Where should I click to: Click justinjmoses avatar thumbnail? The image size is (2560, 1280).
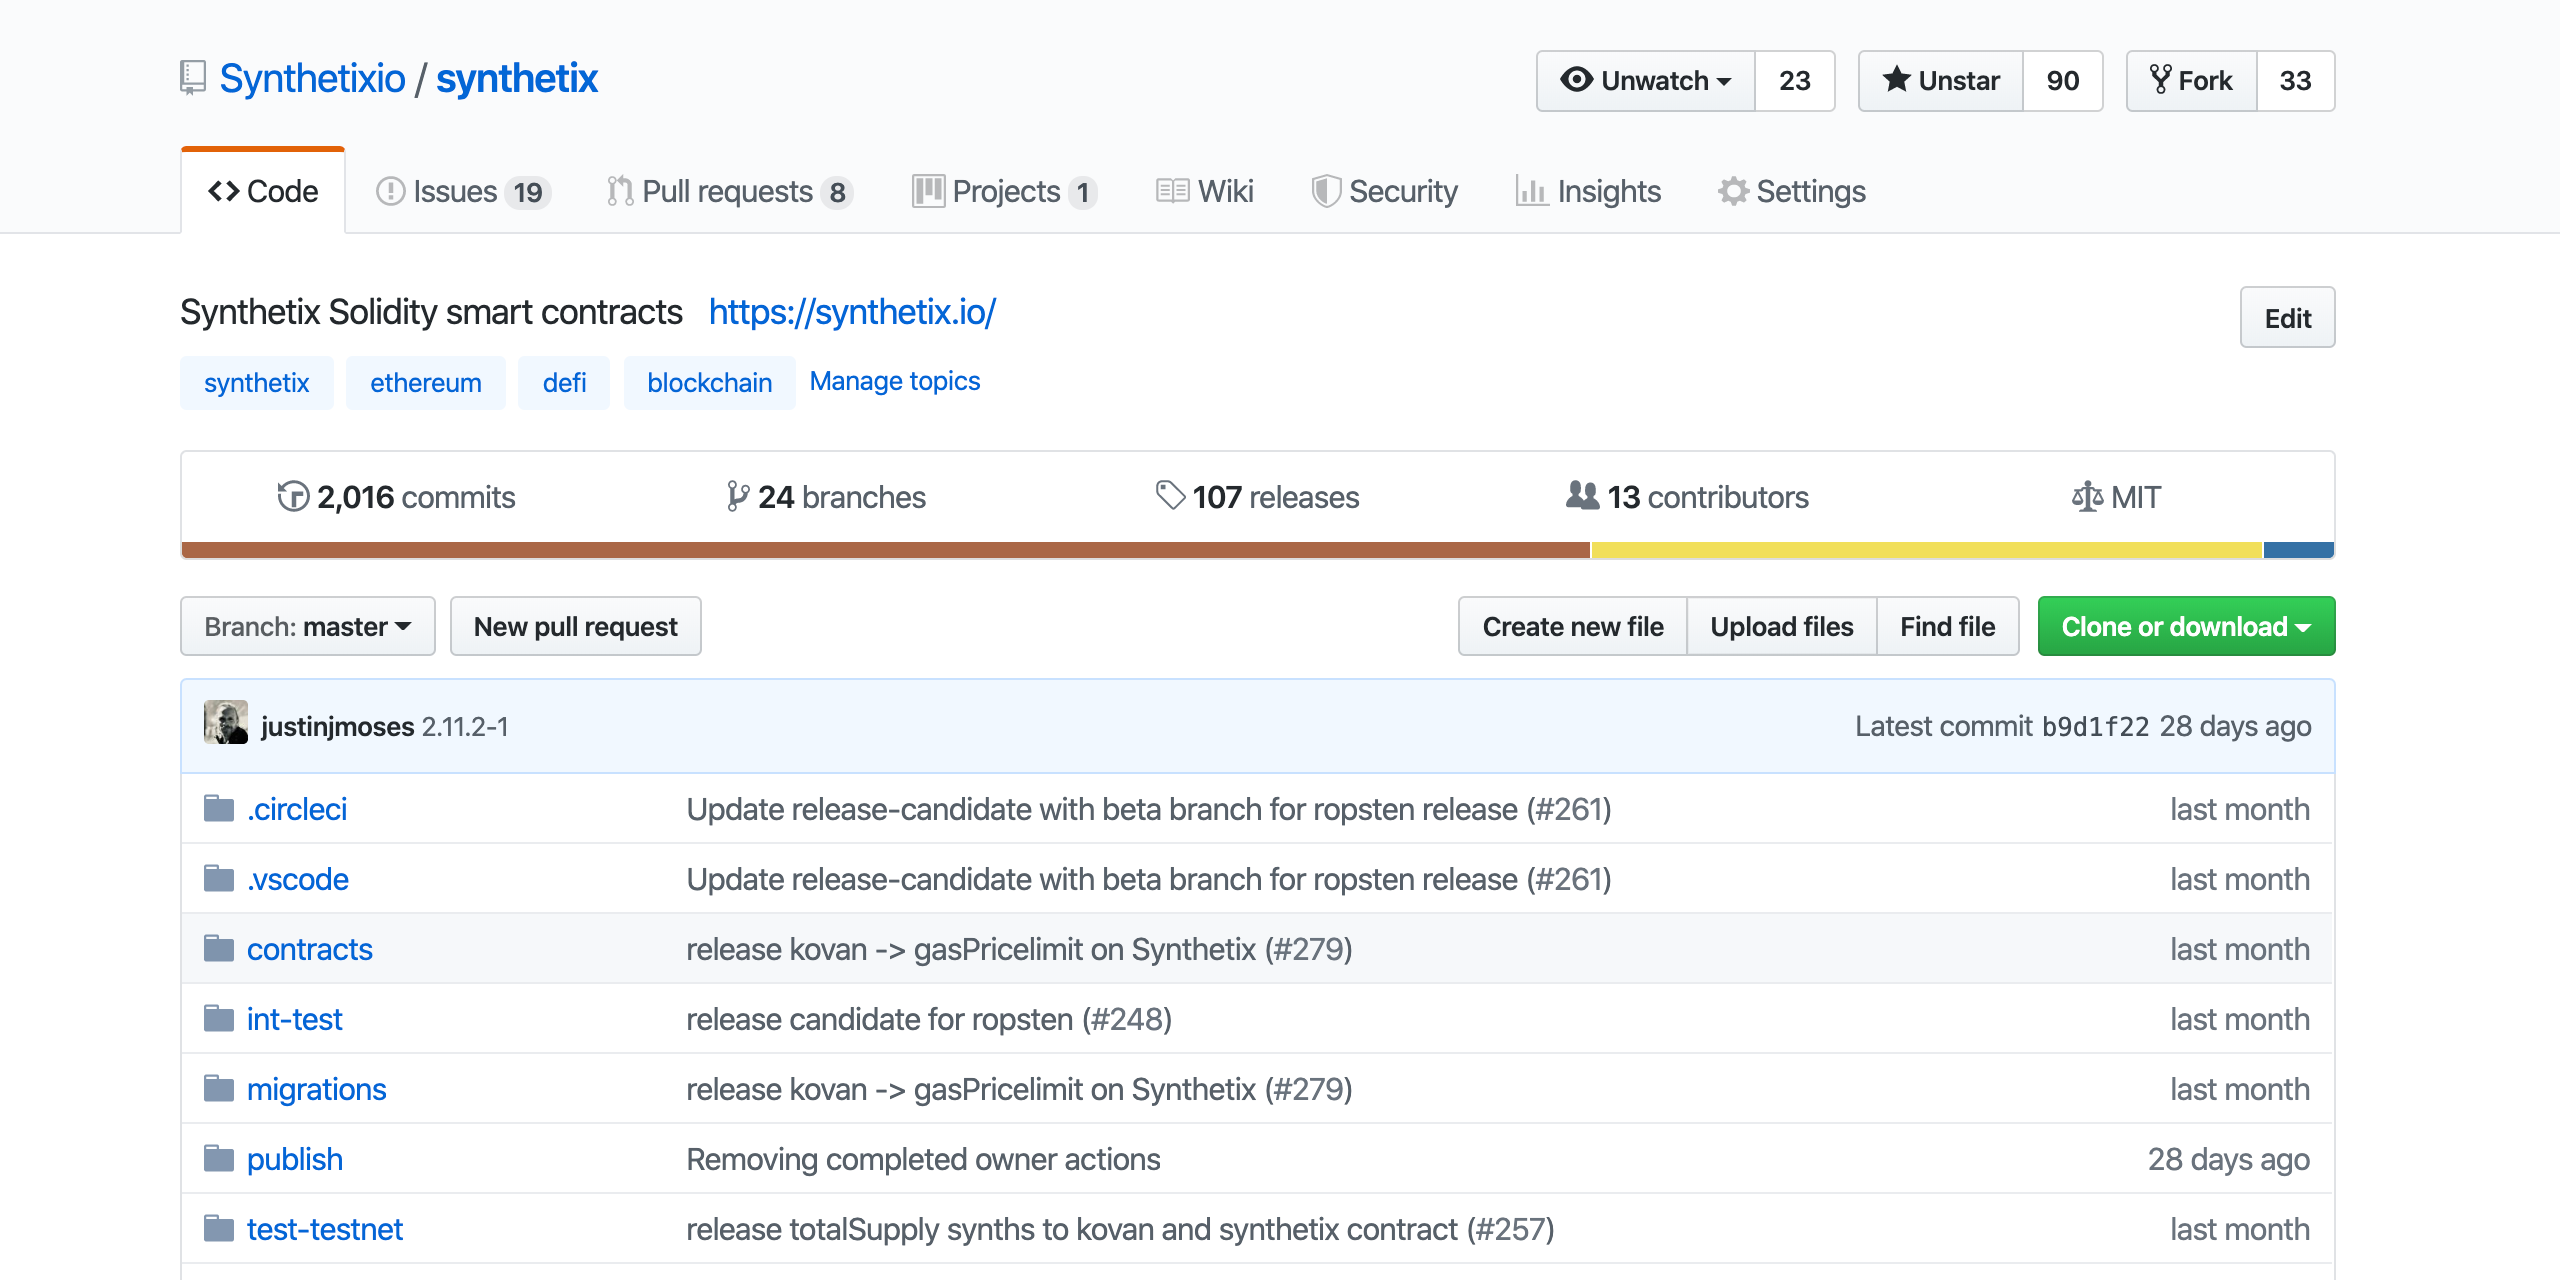click(226, 723)
